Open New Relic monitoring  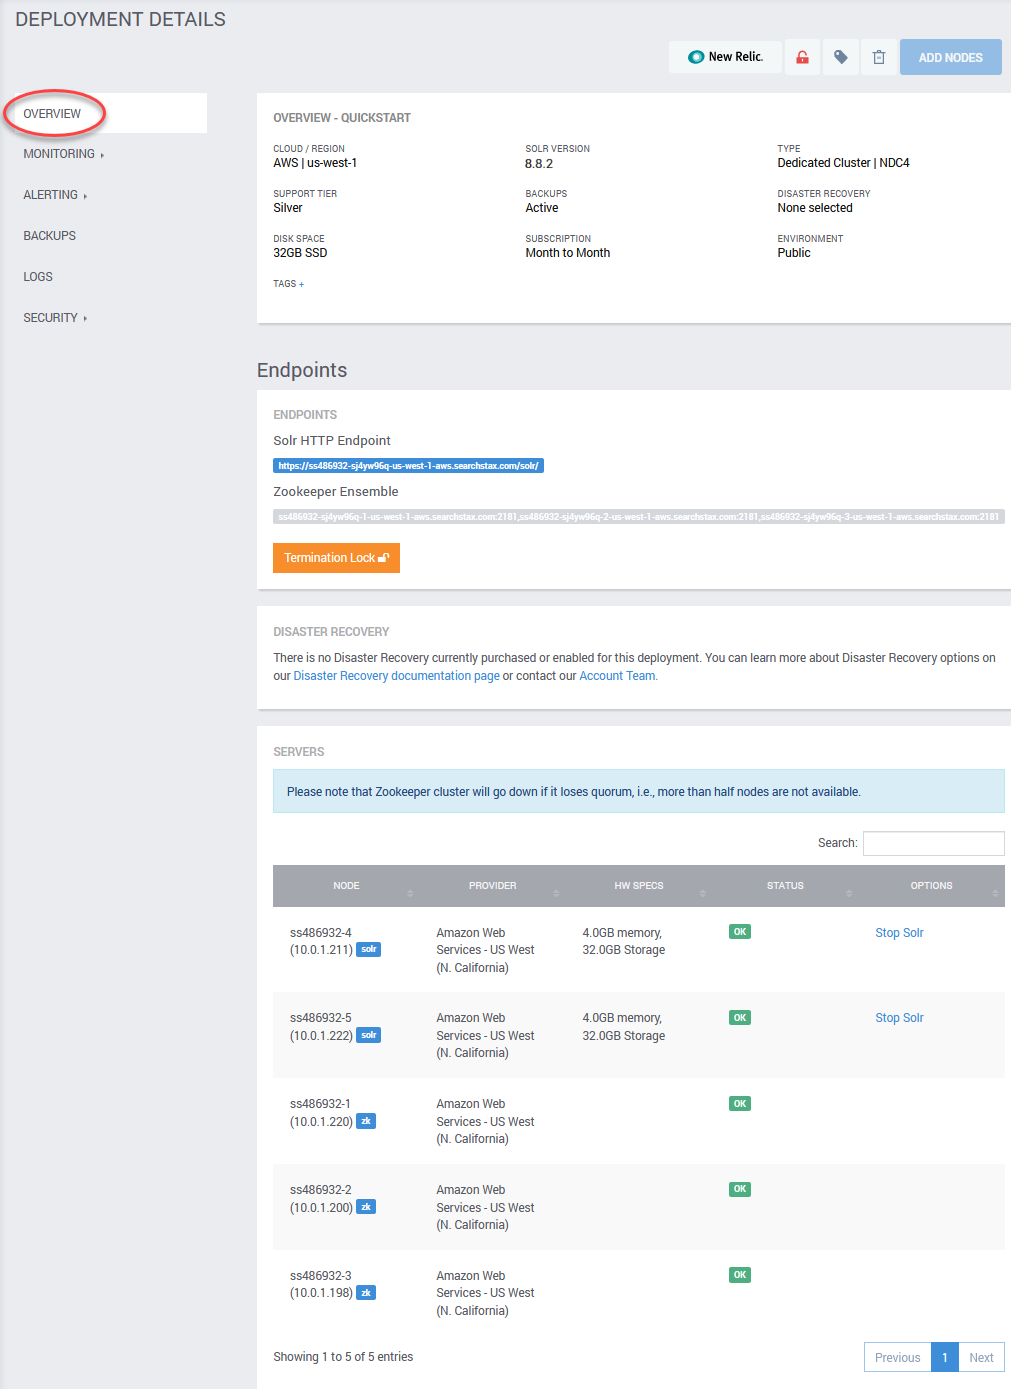pos(724,57)
